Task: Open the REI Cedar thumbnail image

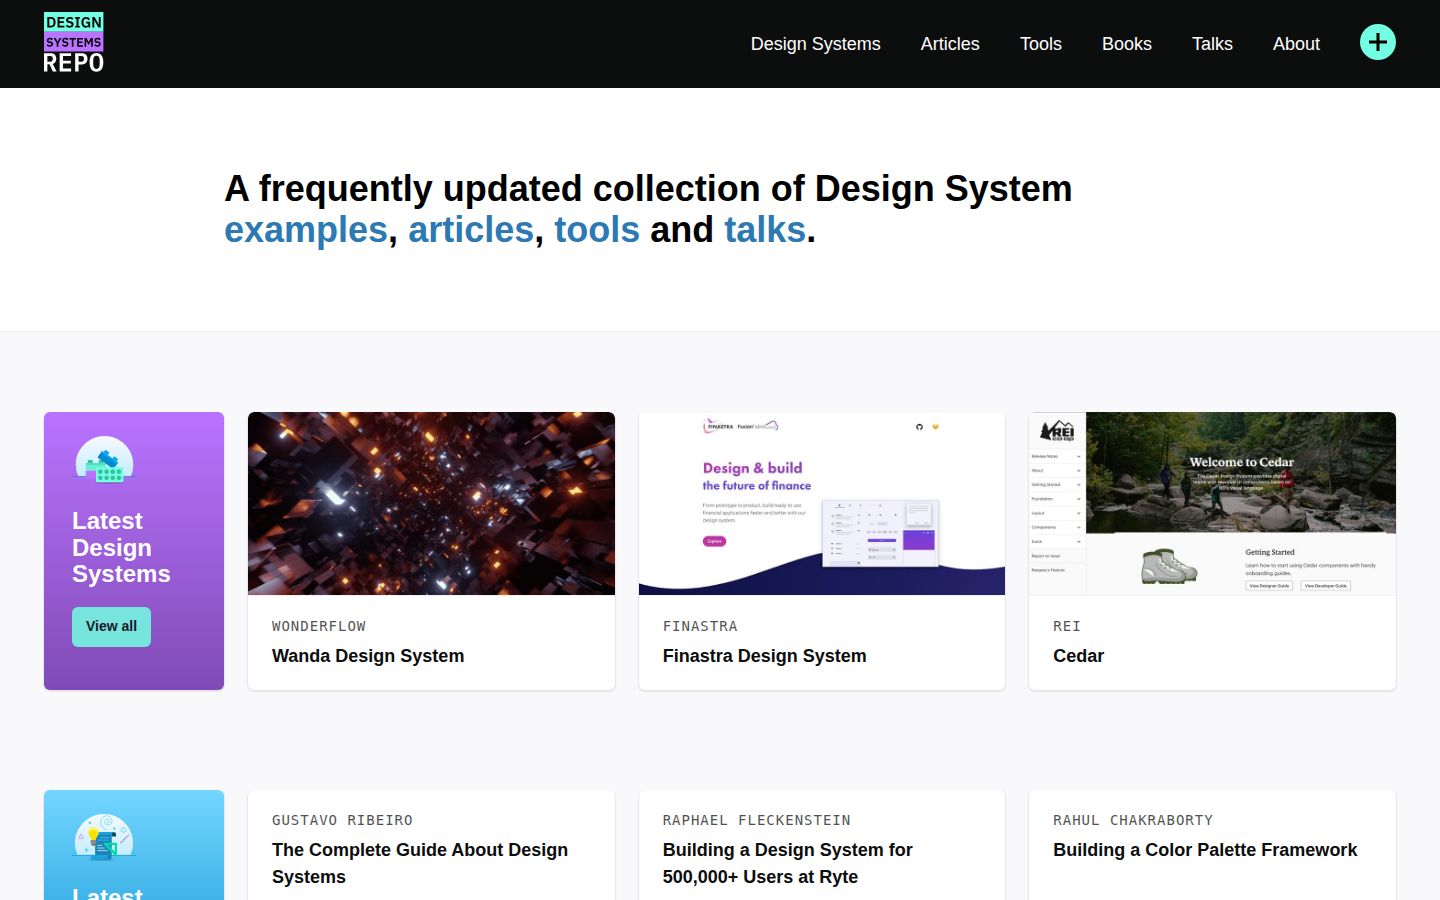Action: pyautogui.click(x=1212, y=503)
